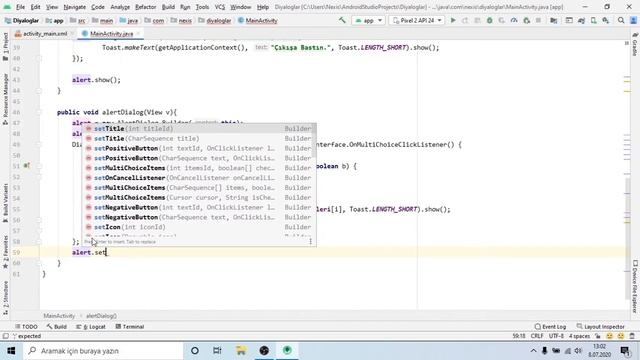The width and height of the screenshot is (640, 360).
Task: Open the Resource Manager side panel
Action: click(5, 99)
